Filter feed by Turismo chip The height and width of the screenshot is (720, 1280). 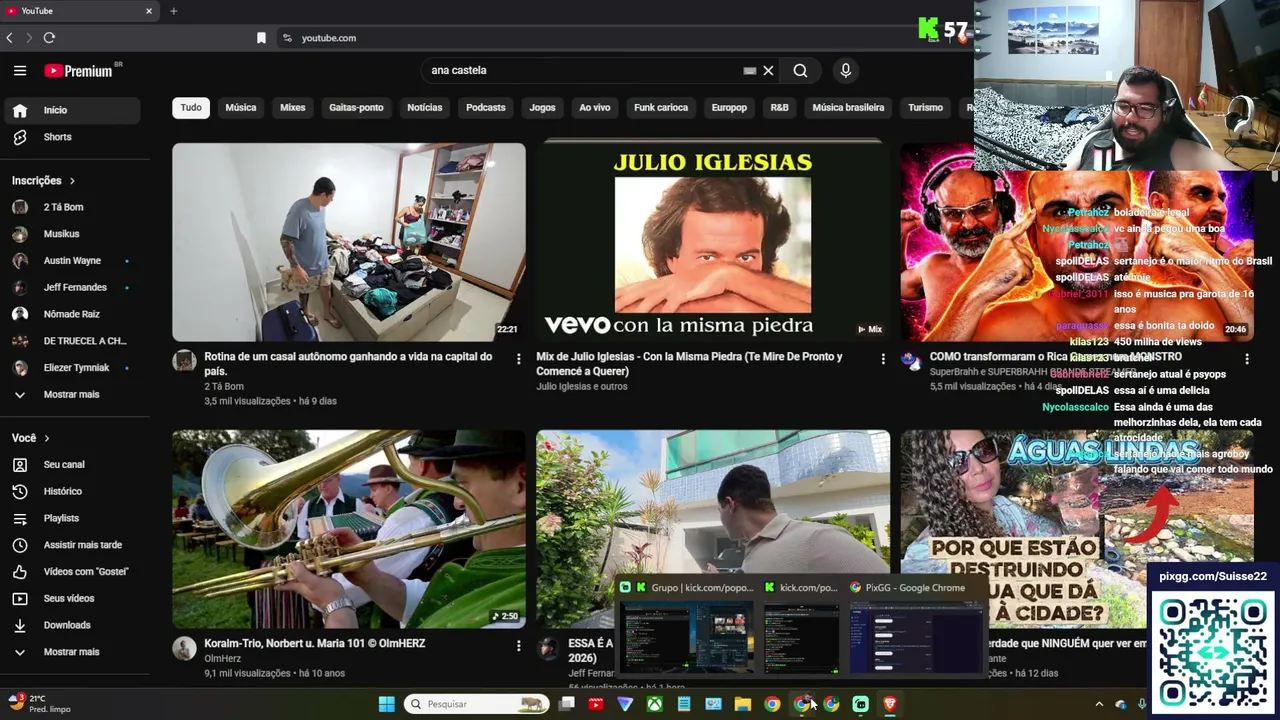[x=925, y=108]
